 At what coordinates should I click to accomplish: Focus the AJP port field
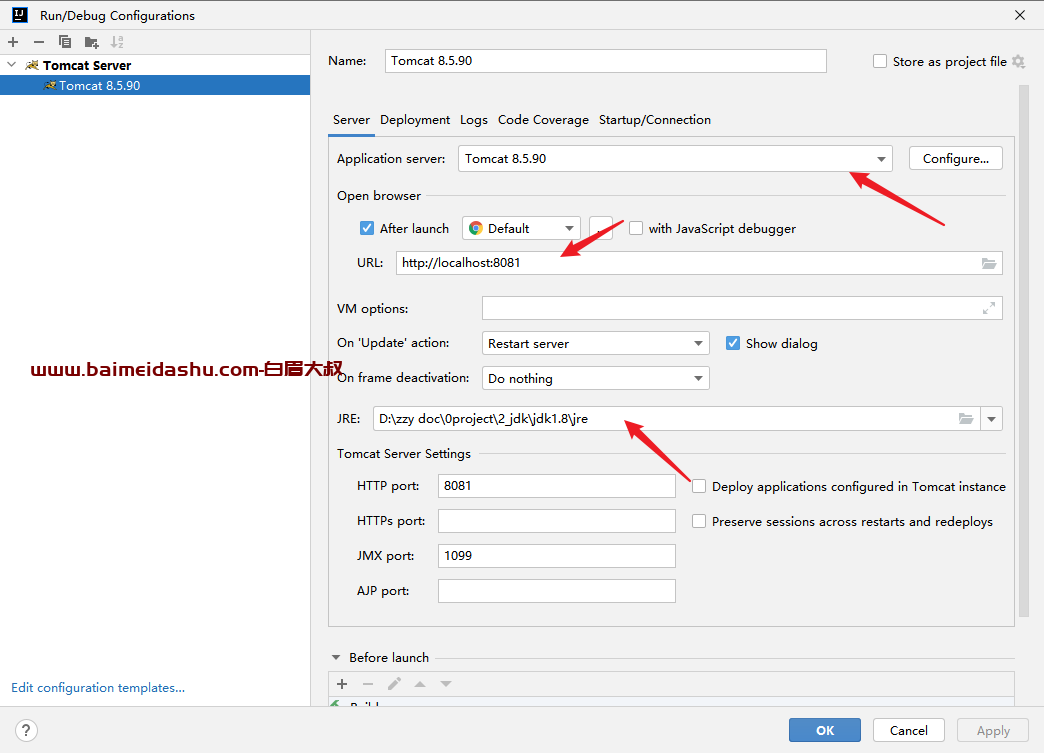click(557, 591)
